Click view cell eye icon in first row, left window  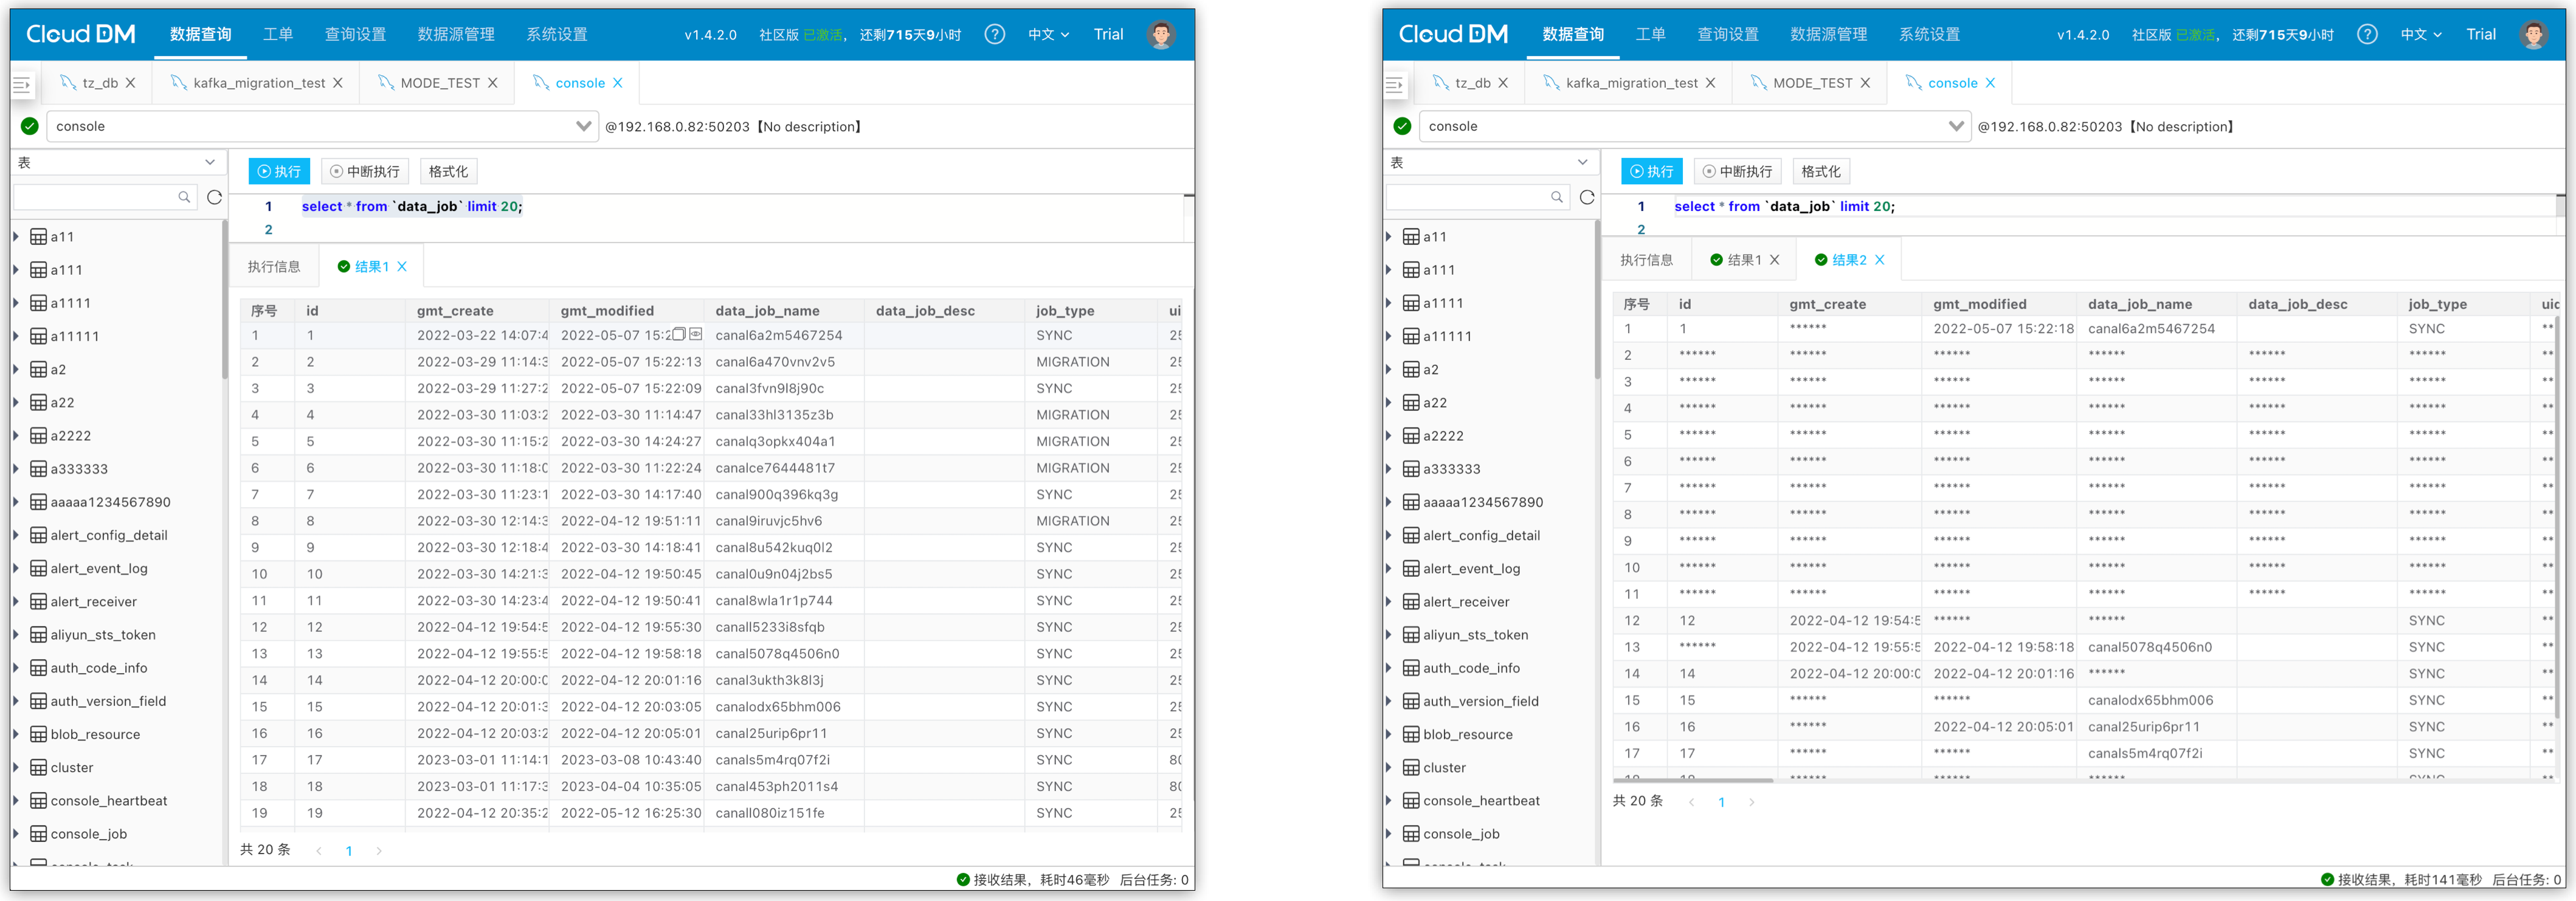[x=696, y=334]
